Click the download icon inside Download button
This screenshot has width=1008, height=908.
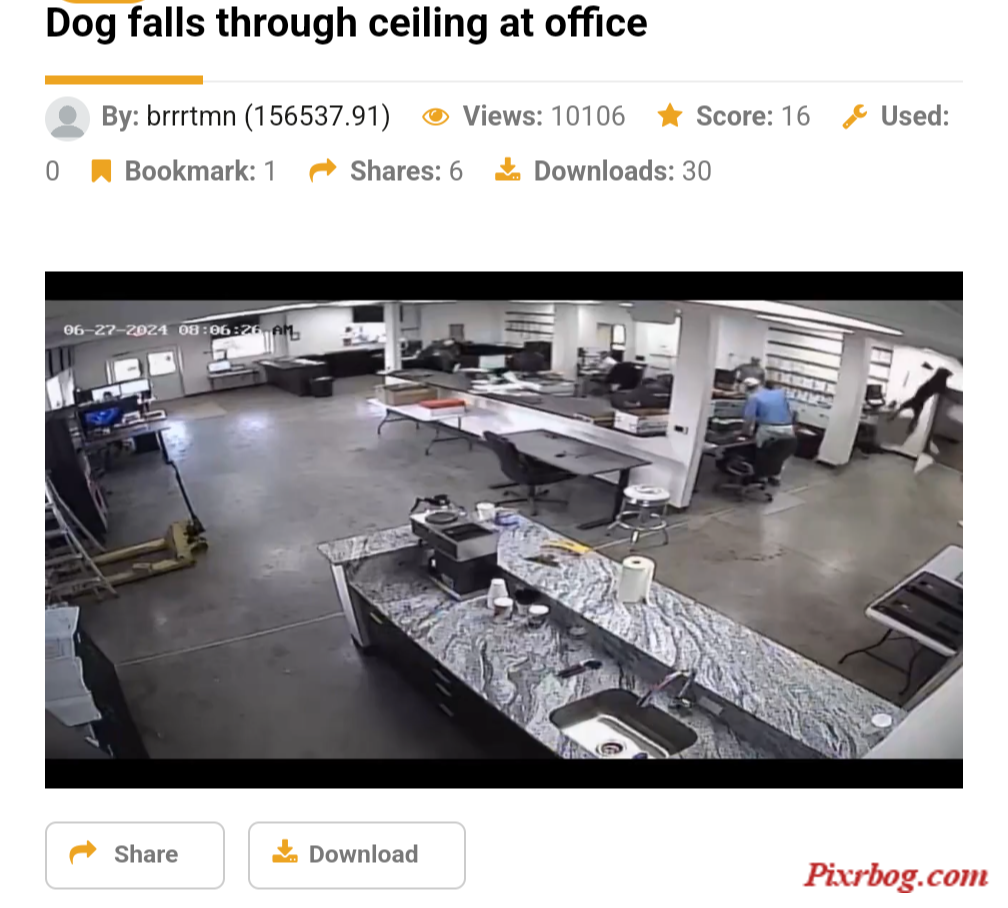click(285, 851)
